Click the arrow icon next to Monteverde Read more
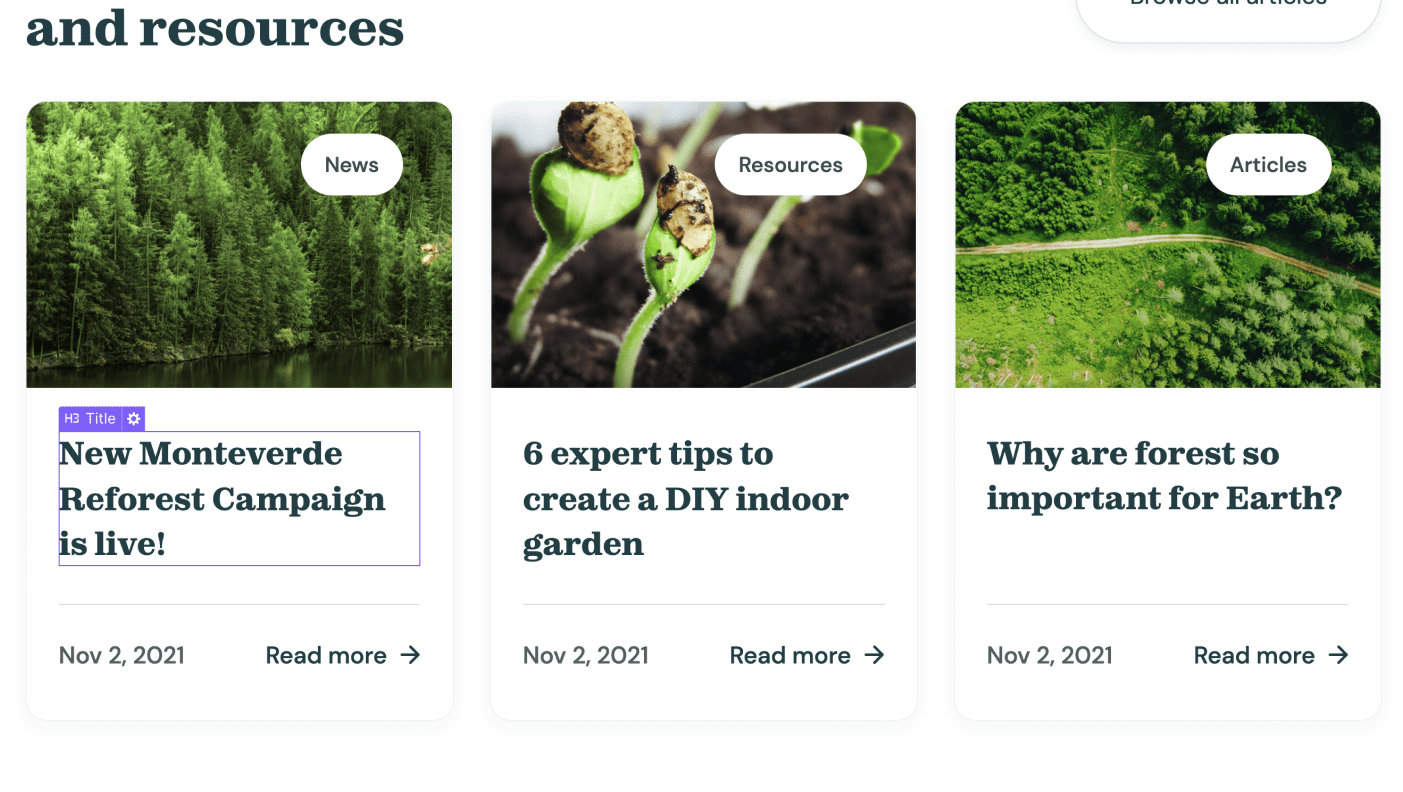Image resolution: width=1403 pixels, height=792 pixels. 410,655
